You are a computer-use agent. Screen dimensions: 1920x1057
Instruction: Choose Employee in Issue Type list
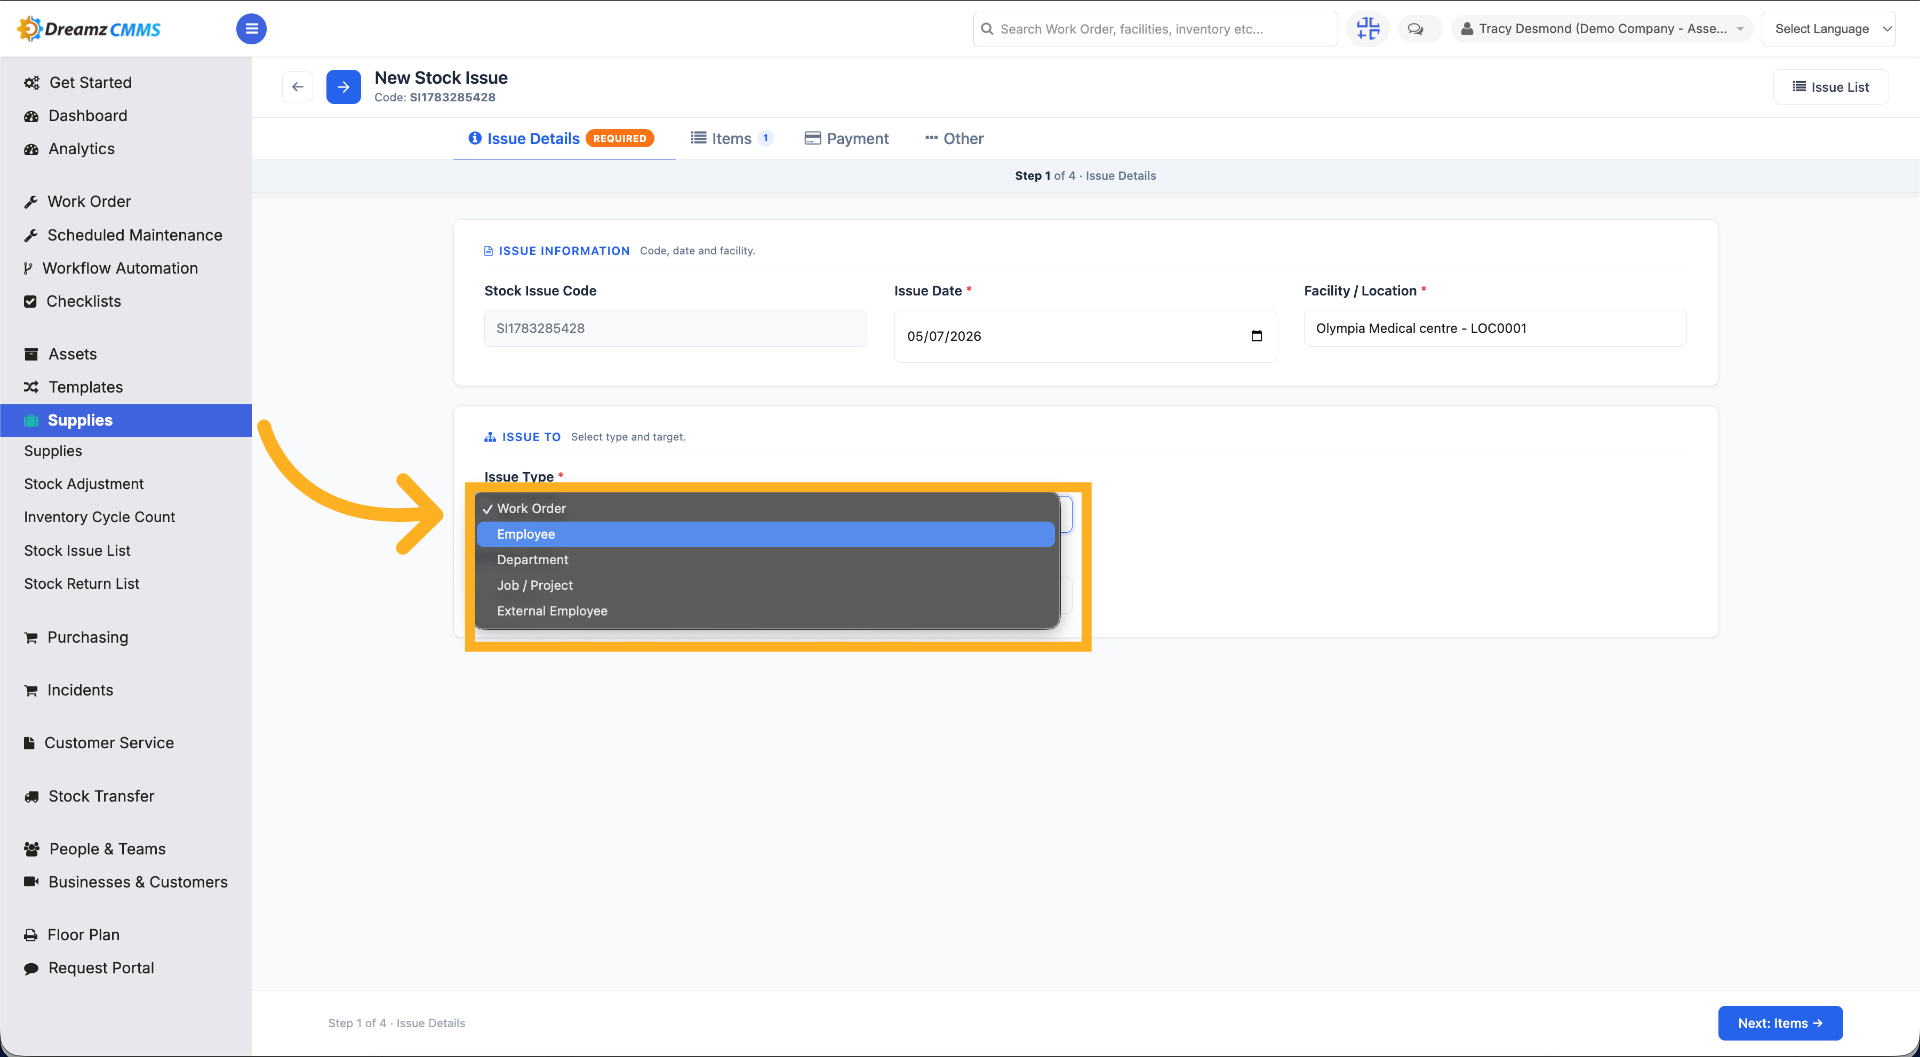pos(766,534)
